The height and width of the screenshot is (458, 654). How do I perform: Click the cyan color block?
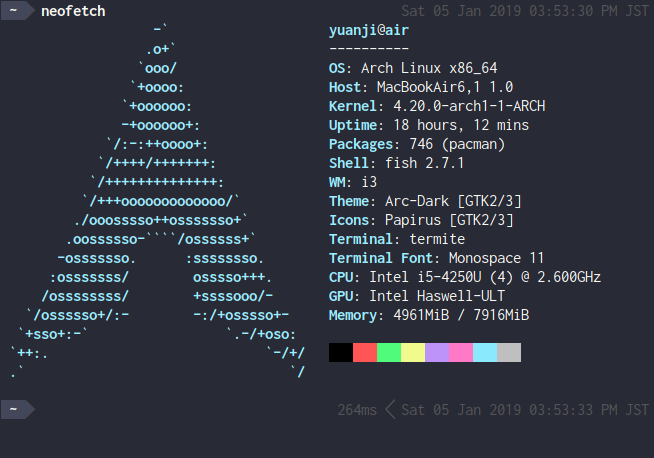485,352
